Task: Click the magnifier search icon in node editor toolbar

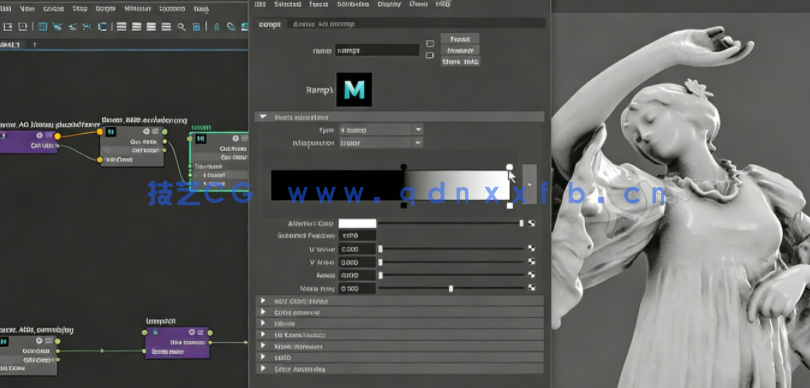Action: [x=181, y=27]
